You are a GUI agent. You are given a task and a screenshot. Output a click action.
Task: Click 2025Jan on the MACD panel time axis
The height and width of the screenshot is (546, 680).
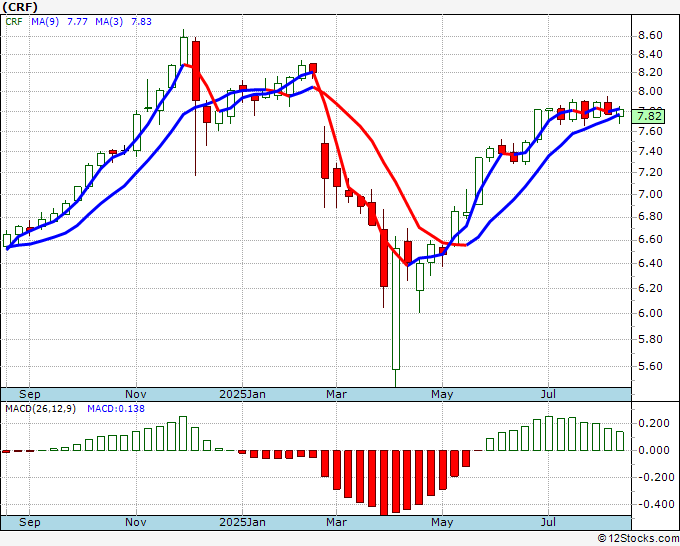(242, 522)
